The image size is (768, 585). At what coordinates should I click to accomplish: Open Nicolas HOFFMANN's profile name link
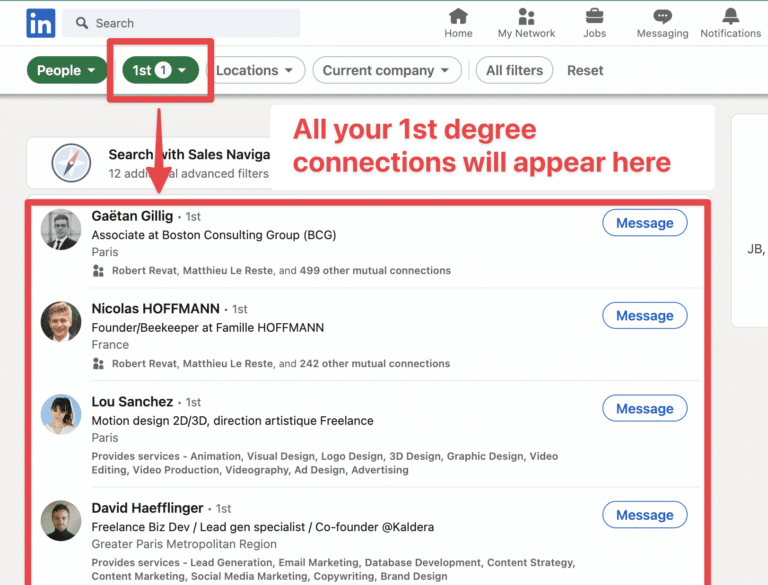click(155, 309)
